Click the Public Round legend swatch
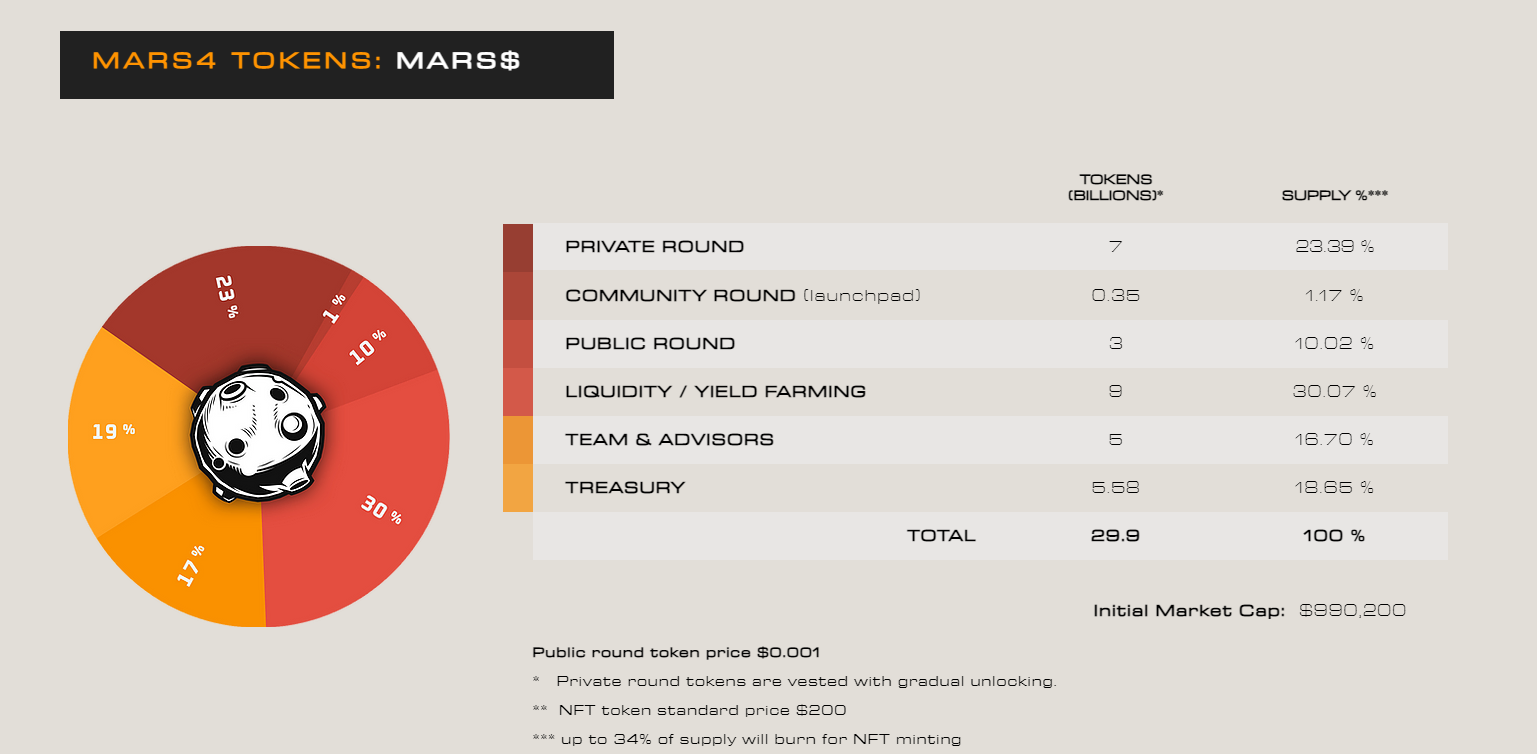This screenshot has width=1537, height=754. [518, 343]
